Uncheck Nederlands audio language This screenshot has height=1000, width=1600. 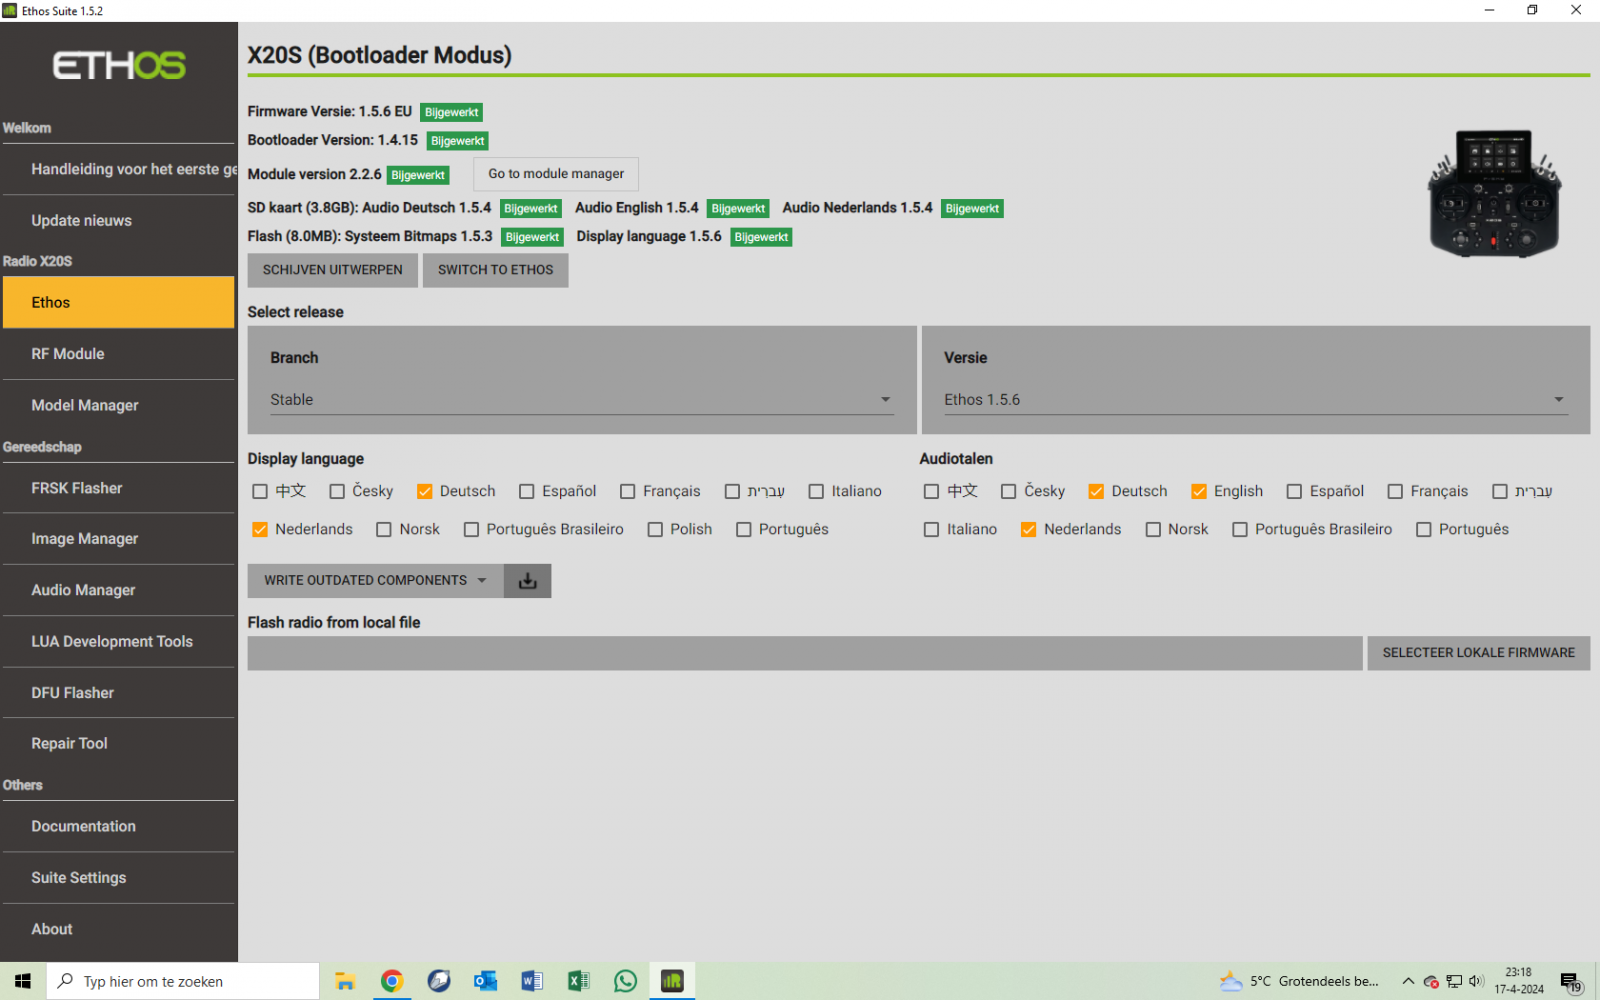coord(1028,529)
